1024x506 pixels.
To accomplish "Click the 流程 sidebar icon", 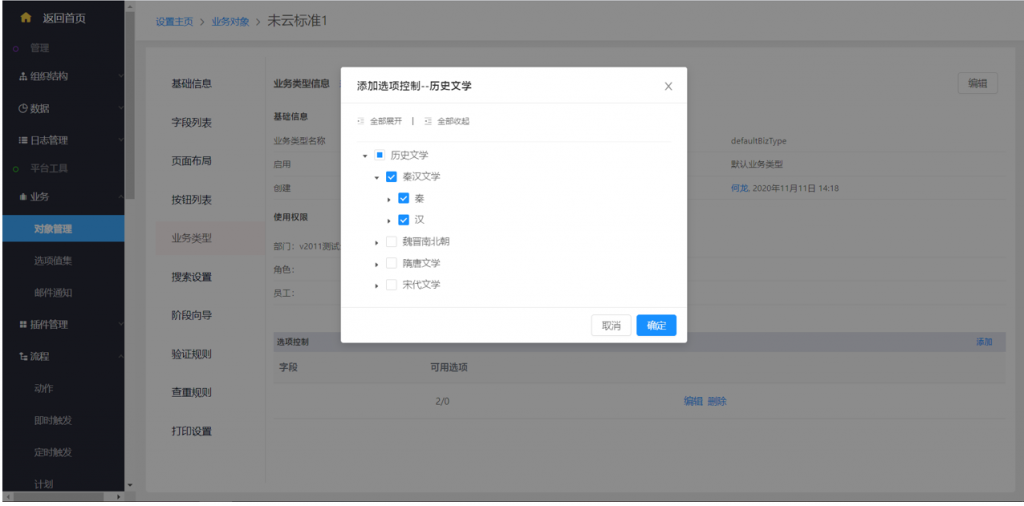I will (23, 357).
